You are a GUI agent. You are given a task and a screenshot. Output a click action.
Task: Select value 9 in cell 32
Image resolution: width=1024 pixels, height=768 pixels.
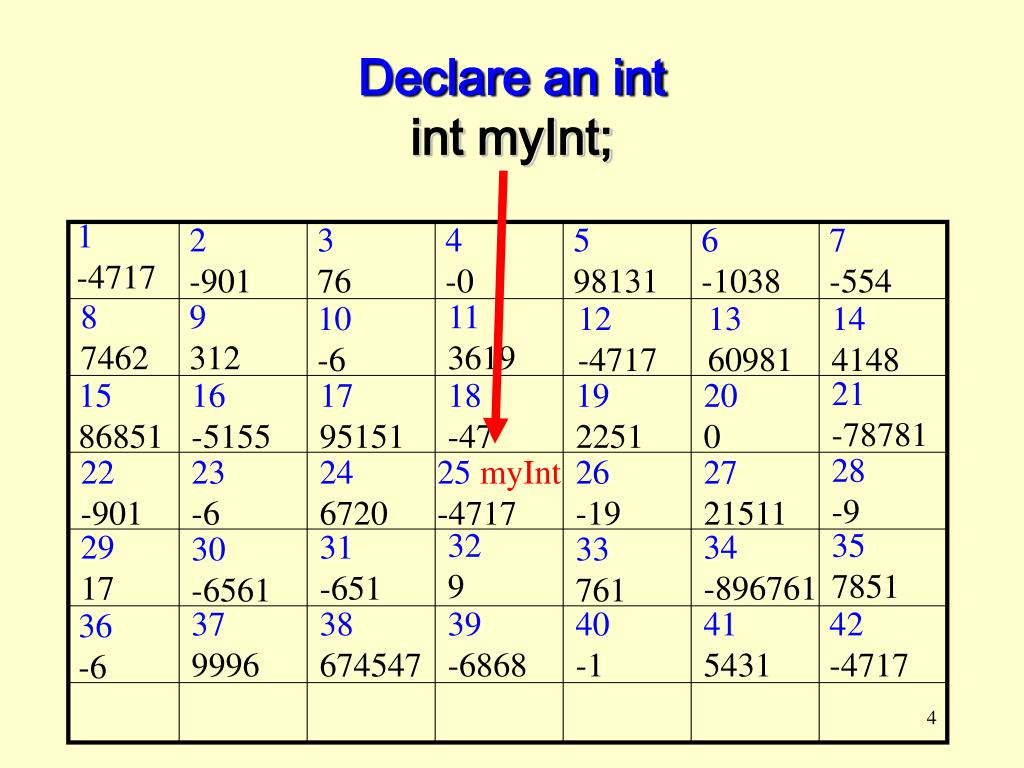point(456,587)
